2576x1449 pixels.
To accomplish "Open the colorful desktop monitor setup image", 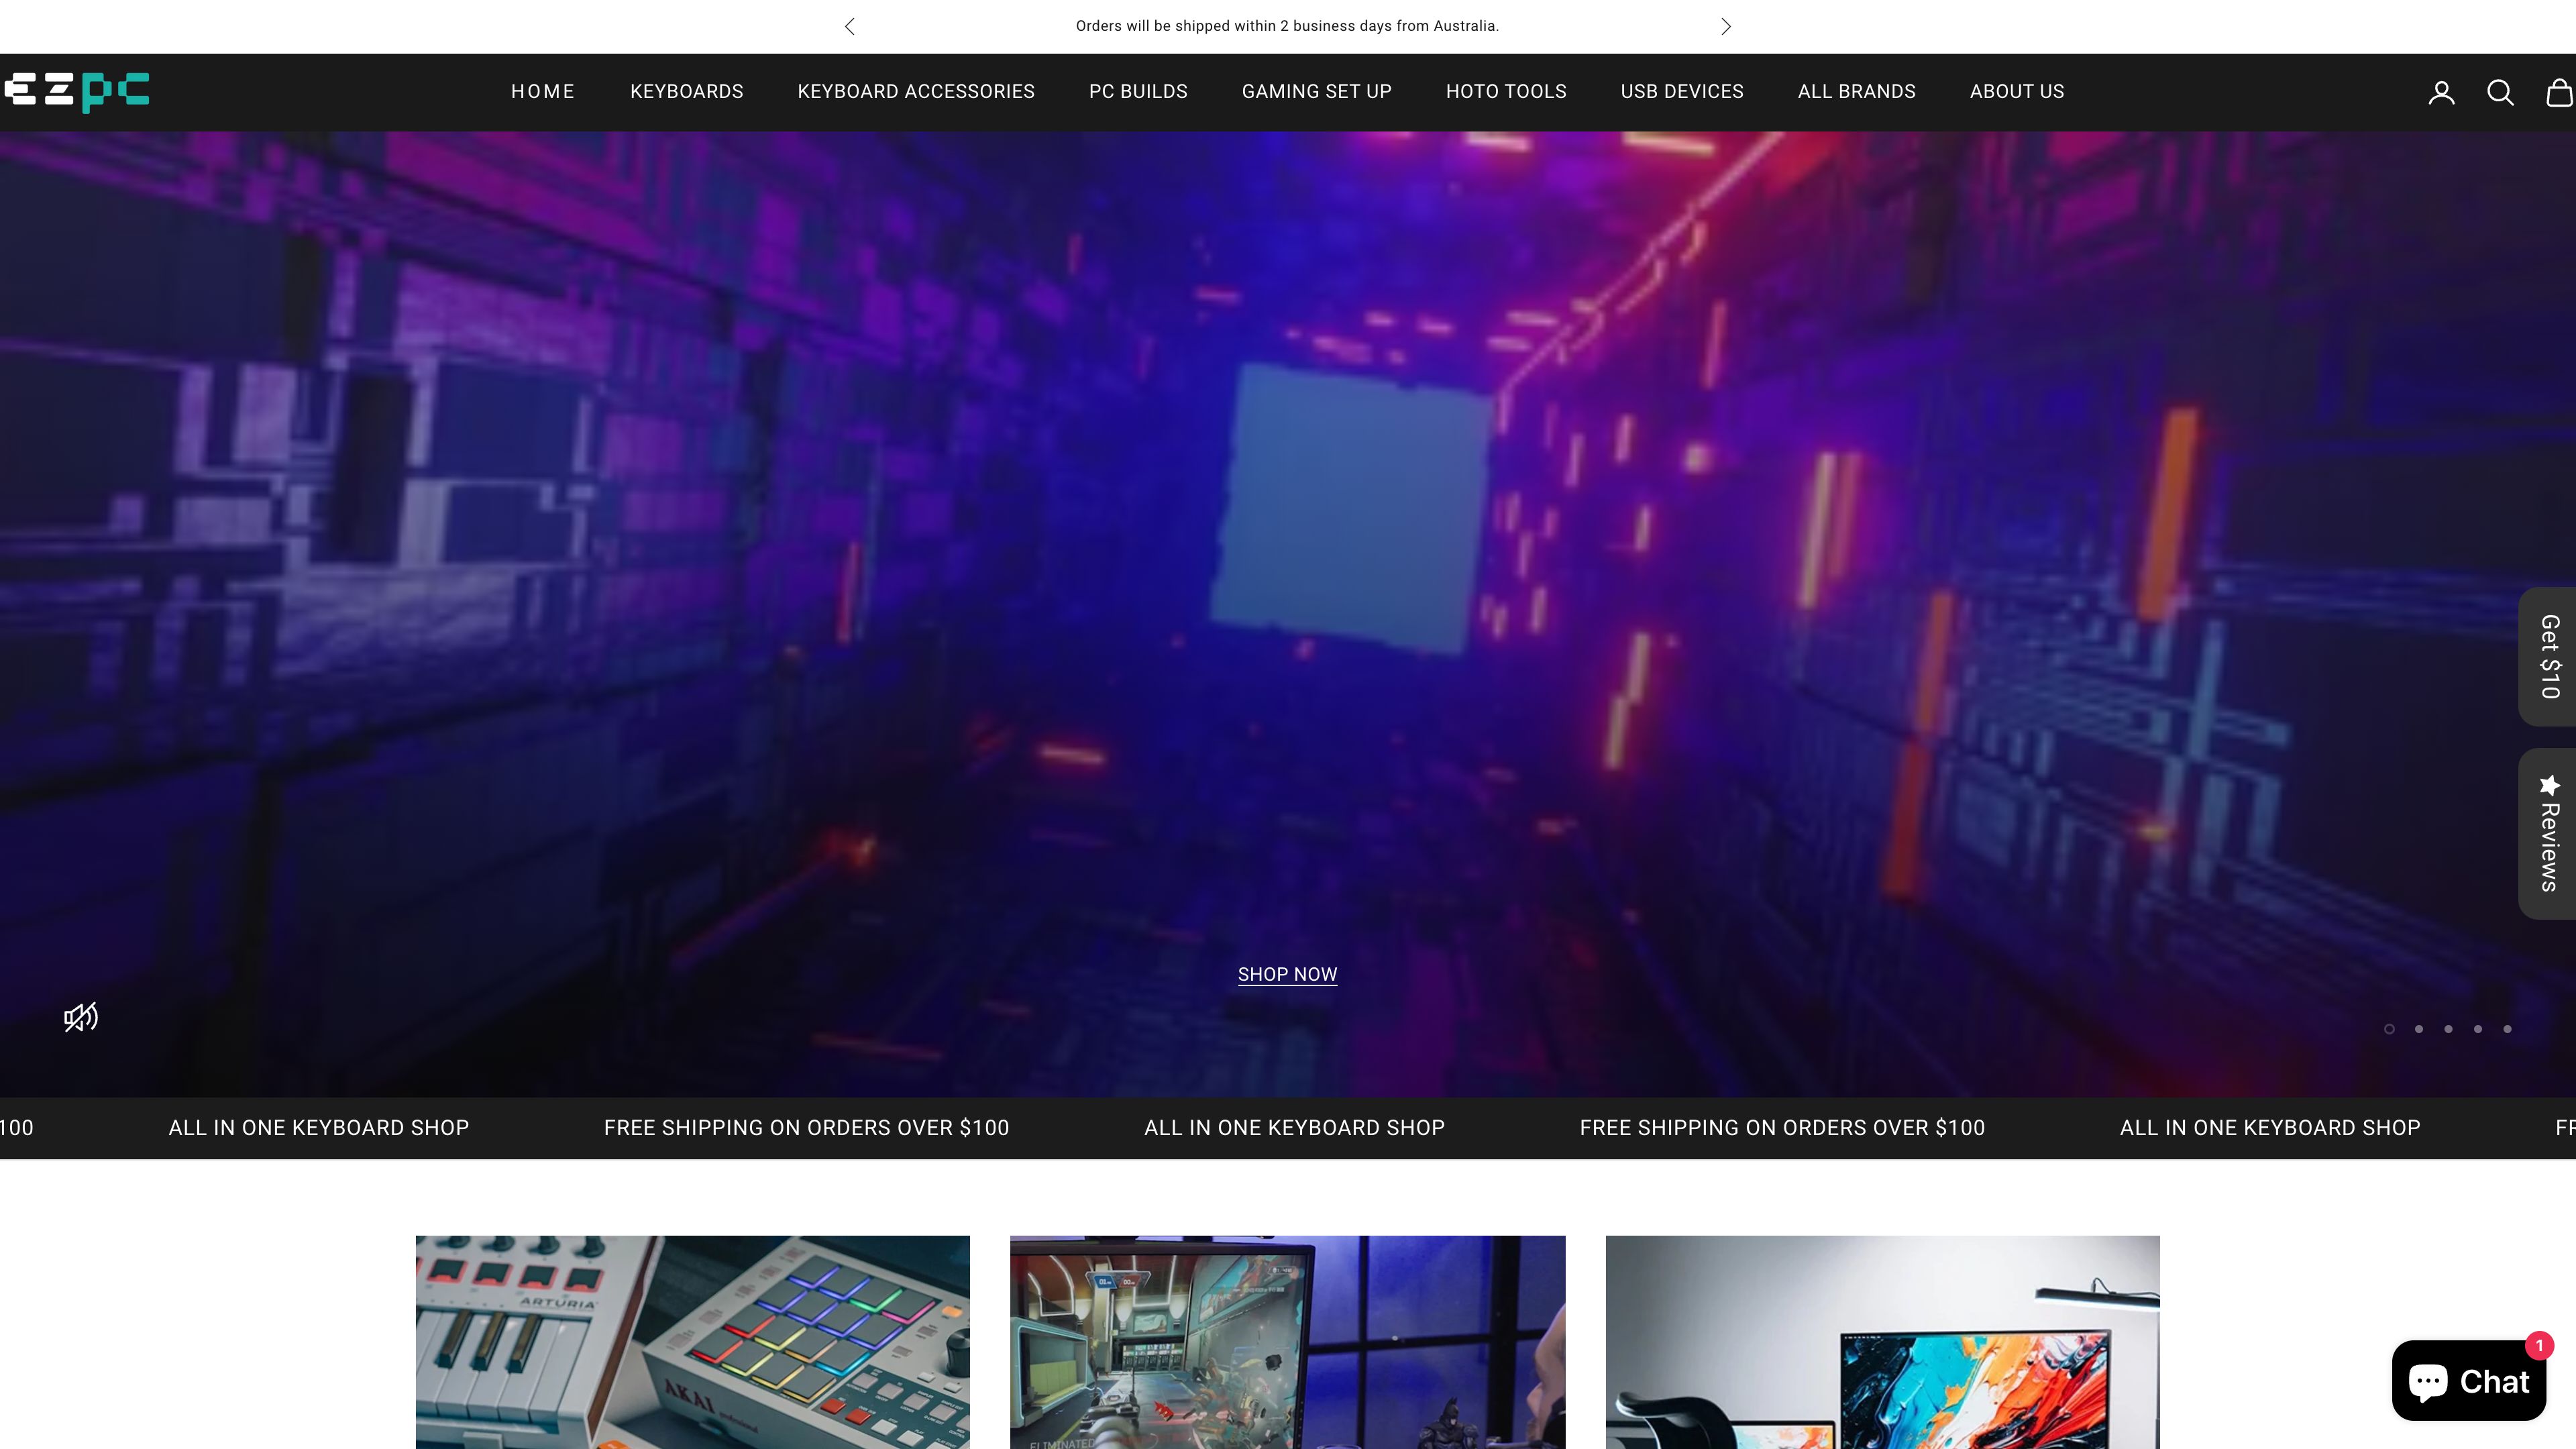I will tap(1882, 1342).
